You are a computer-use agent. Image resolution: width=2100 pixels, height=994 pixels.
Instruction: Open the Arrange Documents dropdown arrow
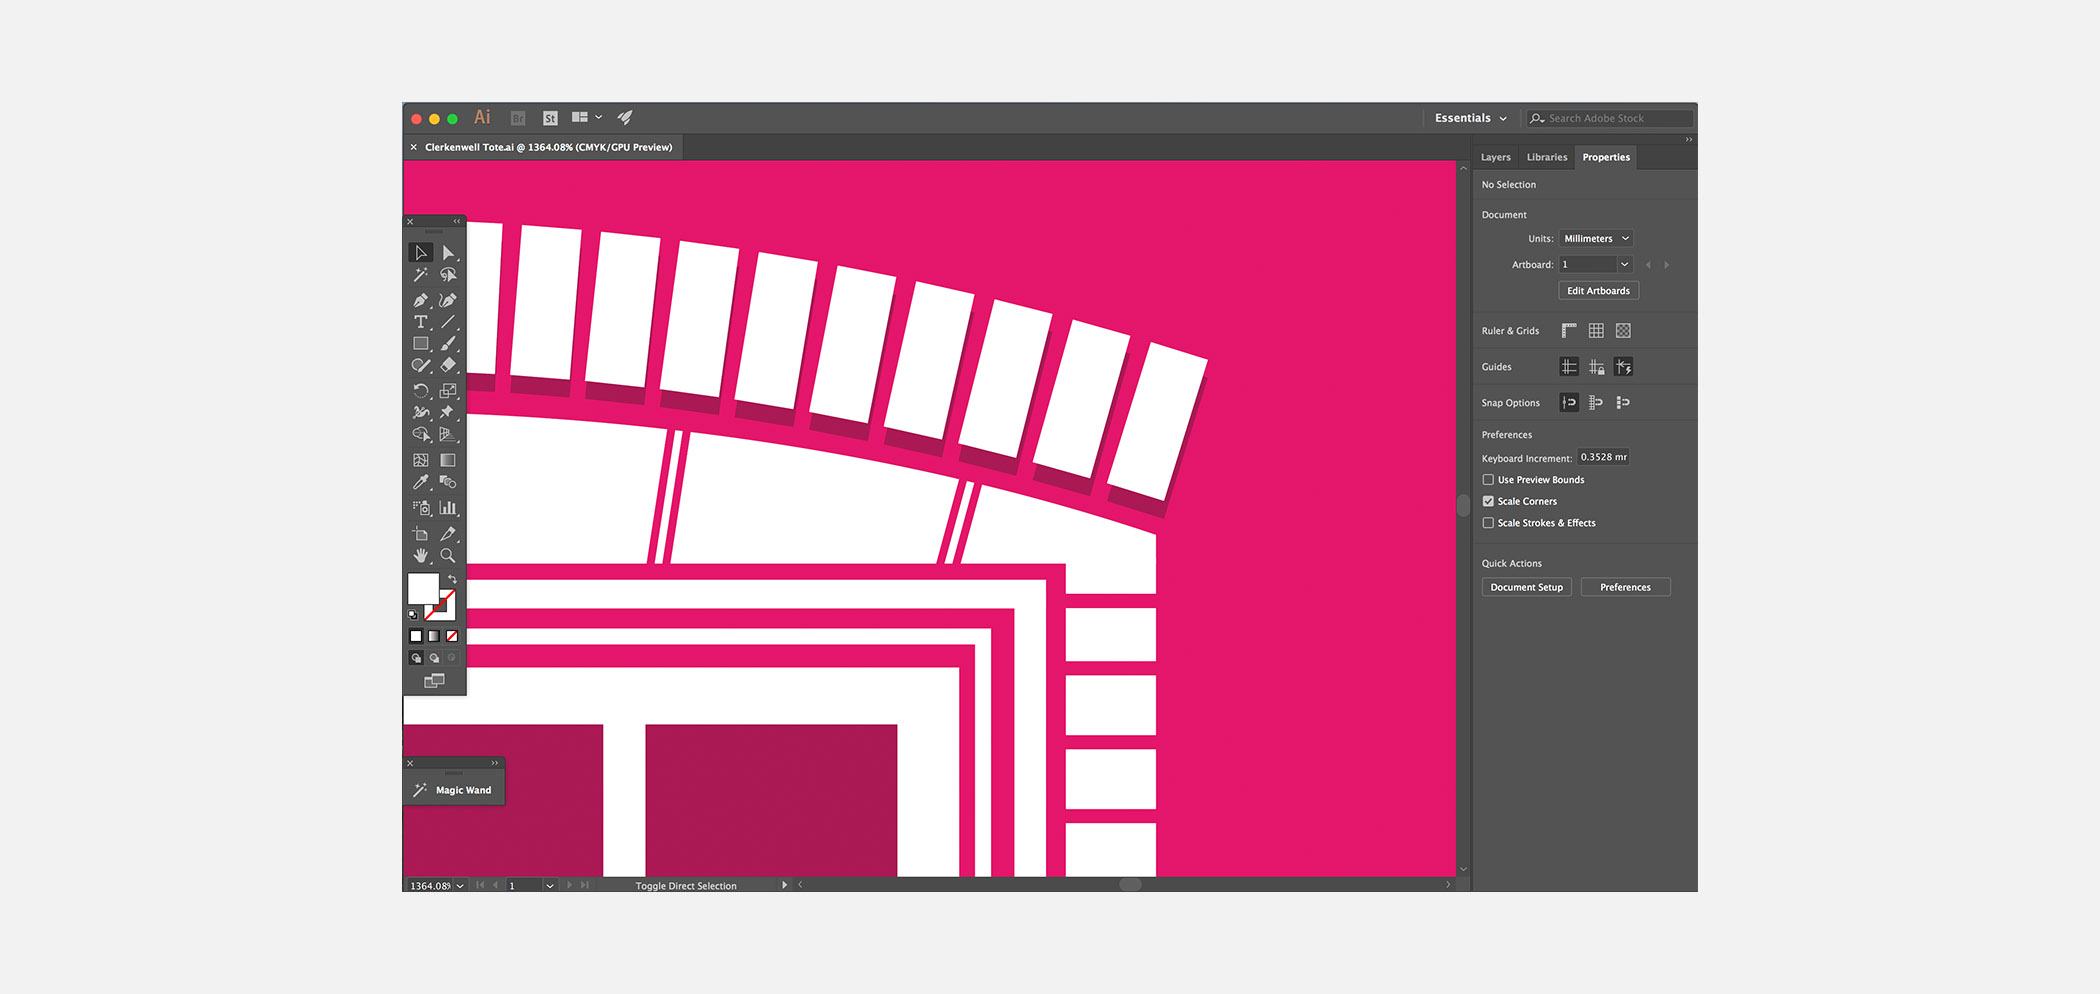[599, 118]
